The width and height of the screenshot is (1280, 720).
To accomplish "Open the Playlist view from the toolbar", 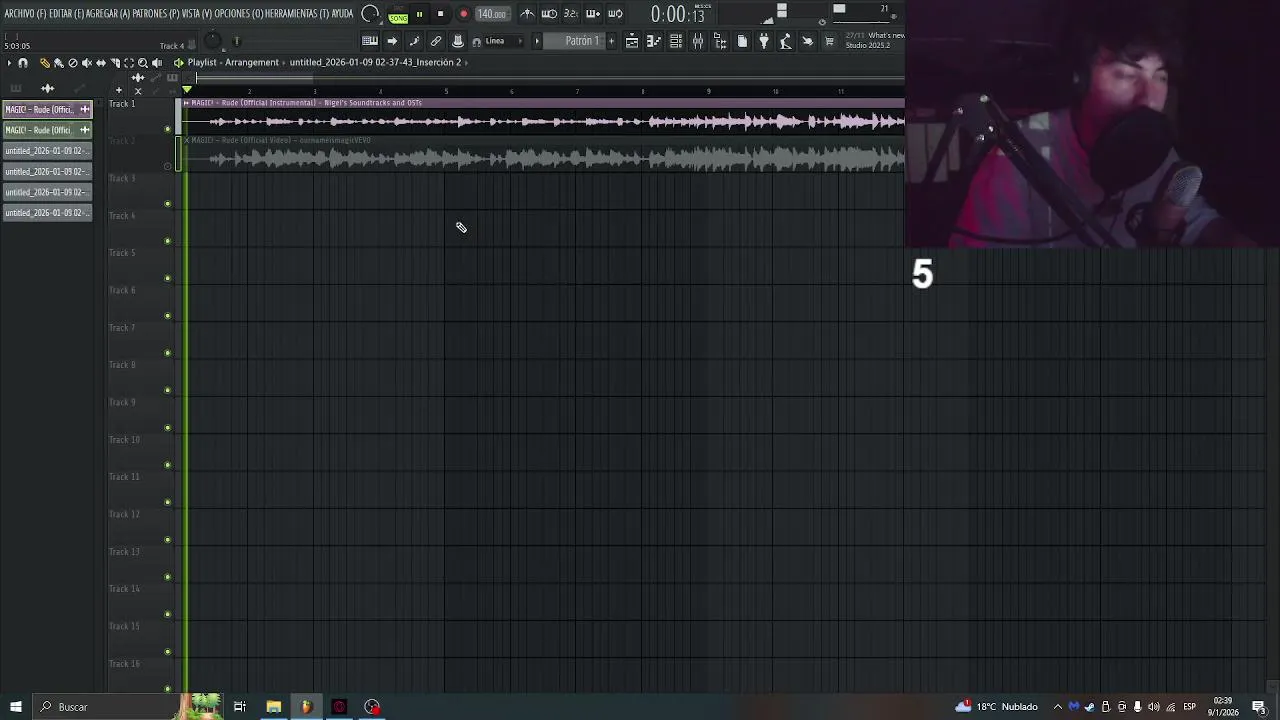I will (632, 41).
